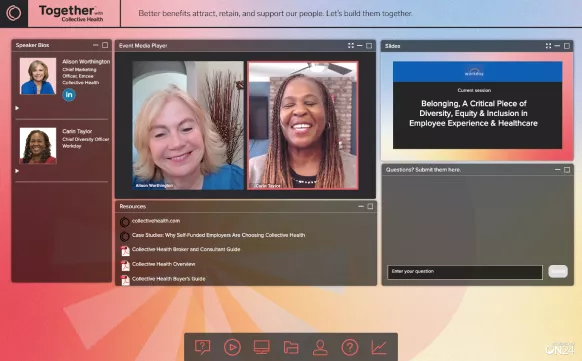Click Alison Worthington's video feed
This screenshot has height=361, width=582.
click(x=188, y=125)
